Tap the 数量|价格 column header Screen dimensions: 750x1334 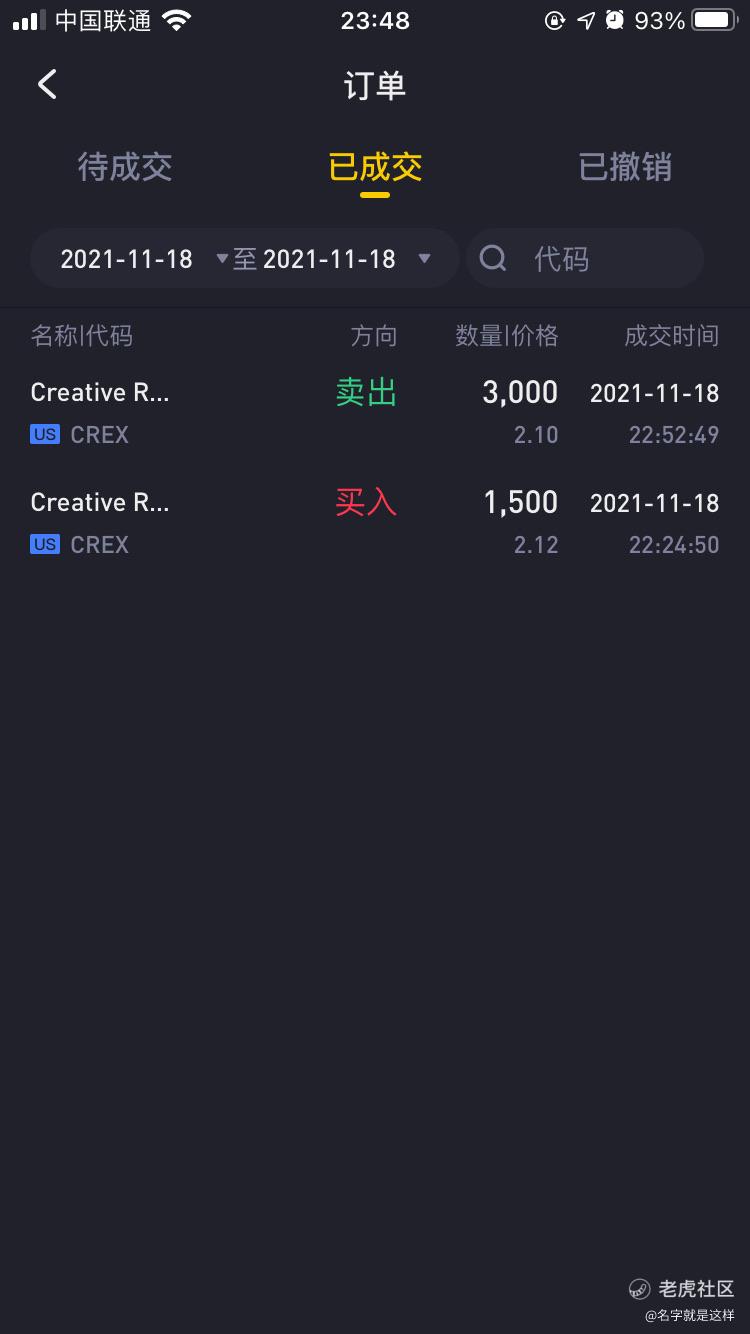pyautogui.click(x=507, y=336)
